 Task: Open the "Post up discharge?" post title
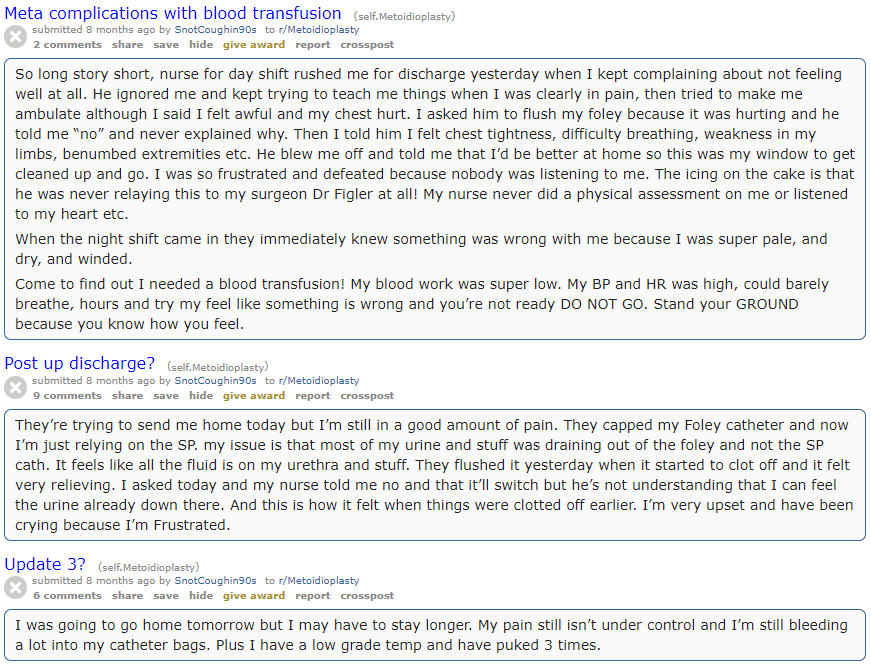80,363
